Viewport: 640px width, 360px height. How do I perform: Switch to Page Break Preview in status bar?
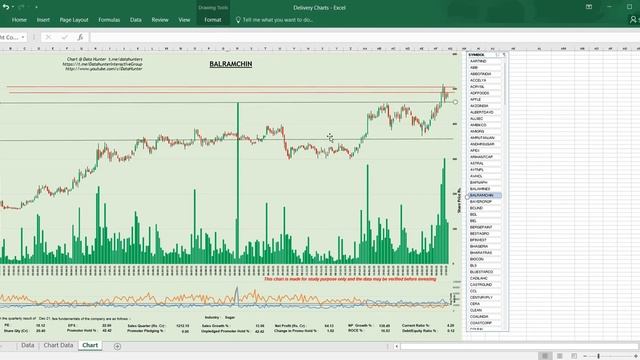pos(574,356)
